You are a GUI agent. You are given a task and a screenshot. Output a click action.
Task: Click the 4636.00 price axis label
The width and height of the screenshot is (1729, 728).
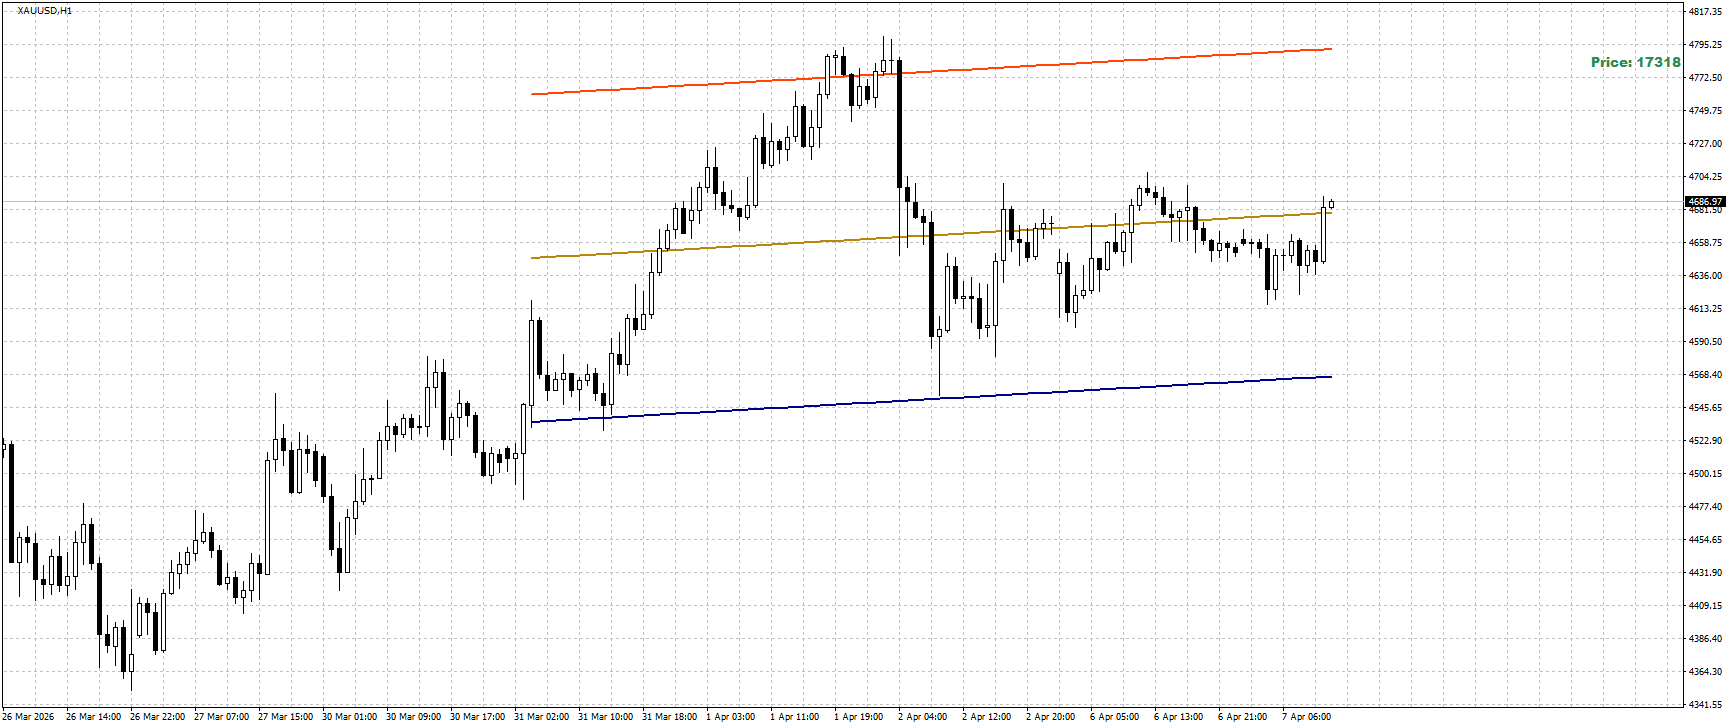[1705, 276]
